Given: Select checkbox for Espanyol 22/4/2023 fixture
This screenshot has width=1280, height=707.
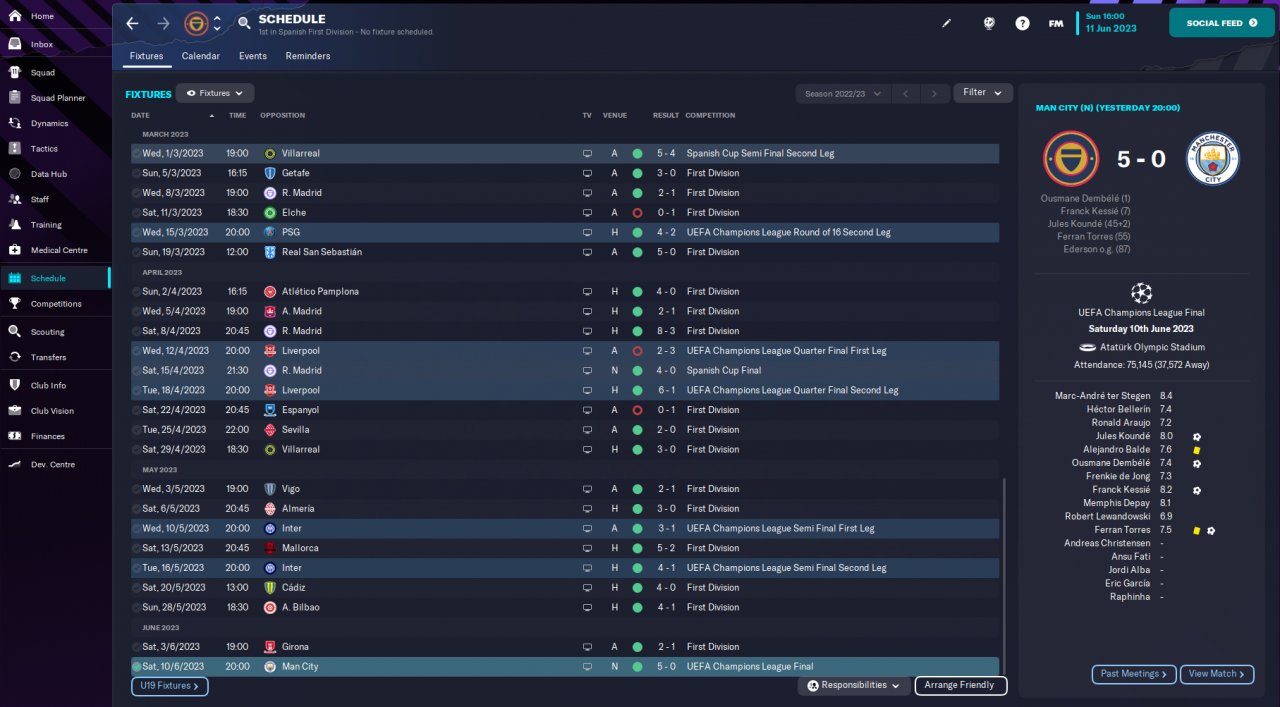Looking at the screenshot, I should [136, 410].
